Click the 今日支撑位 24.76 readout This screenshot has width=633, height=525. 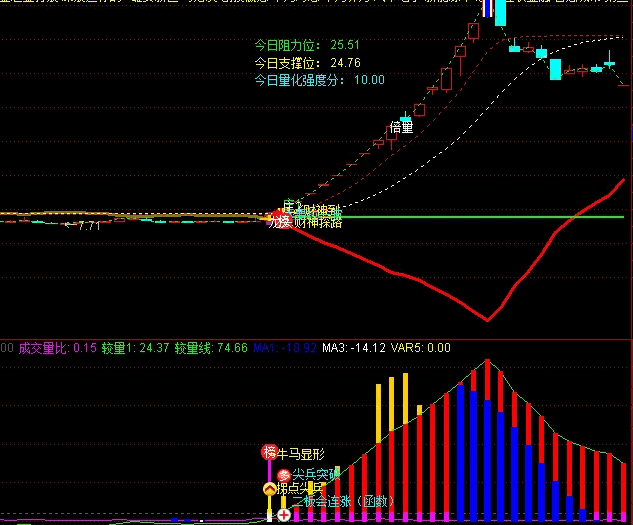point(307,63)
